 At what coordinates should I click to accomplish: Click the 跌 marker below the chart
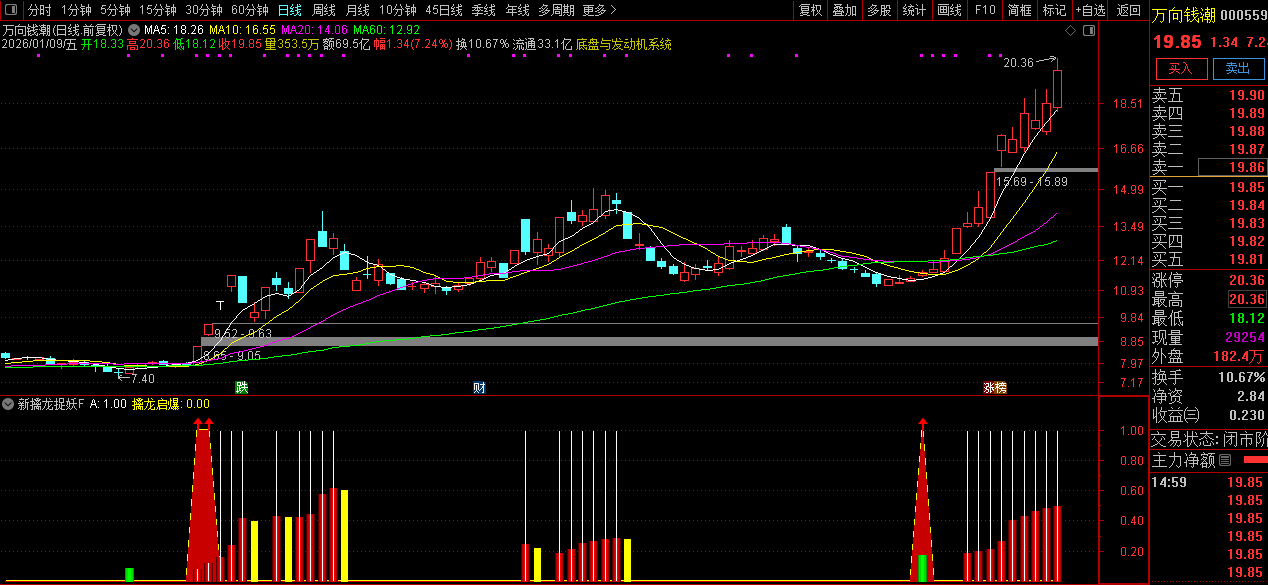pyautogui.click(x=241, y=387)
